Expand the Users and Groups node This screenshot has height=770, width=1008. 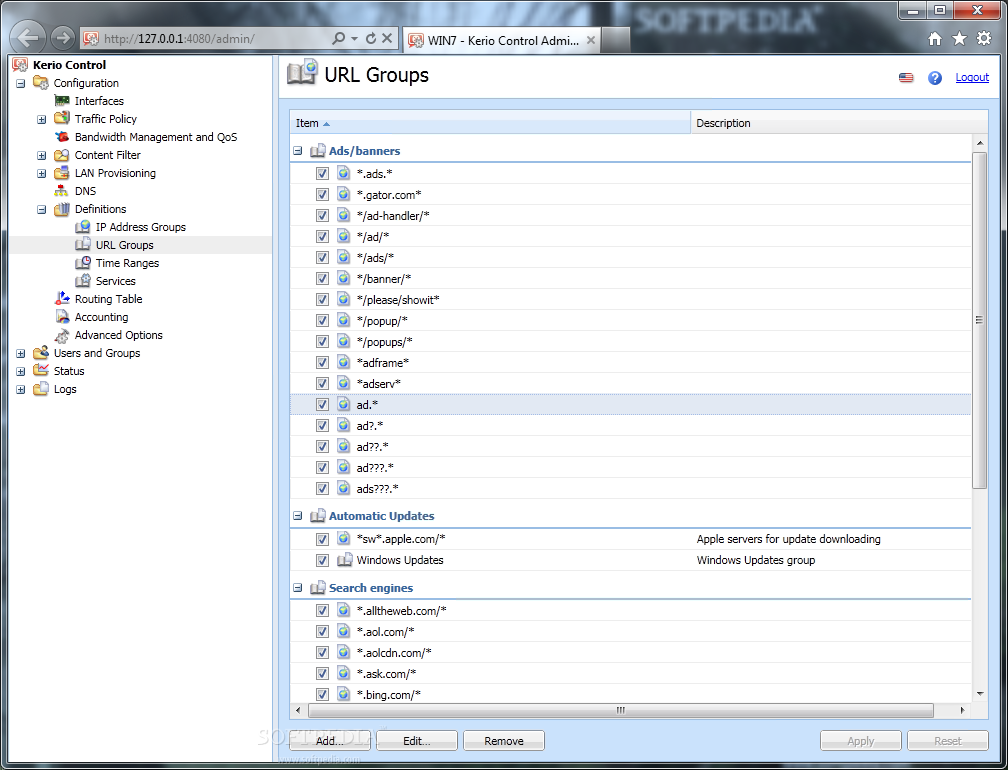pyautogui.click(x=21, y=353)
